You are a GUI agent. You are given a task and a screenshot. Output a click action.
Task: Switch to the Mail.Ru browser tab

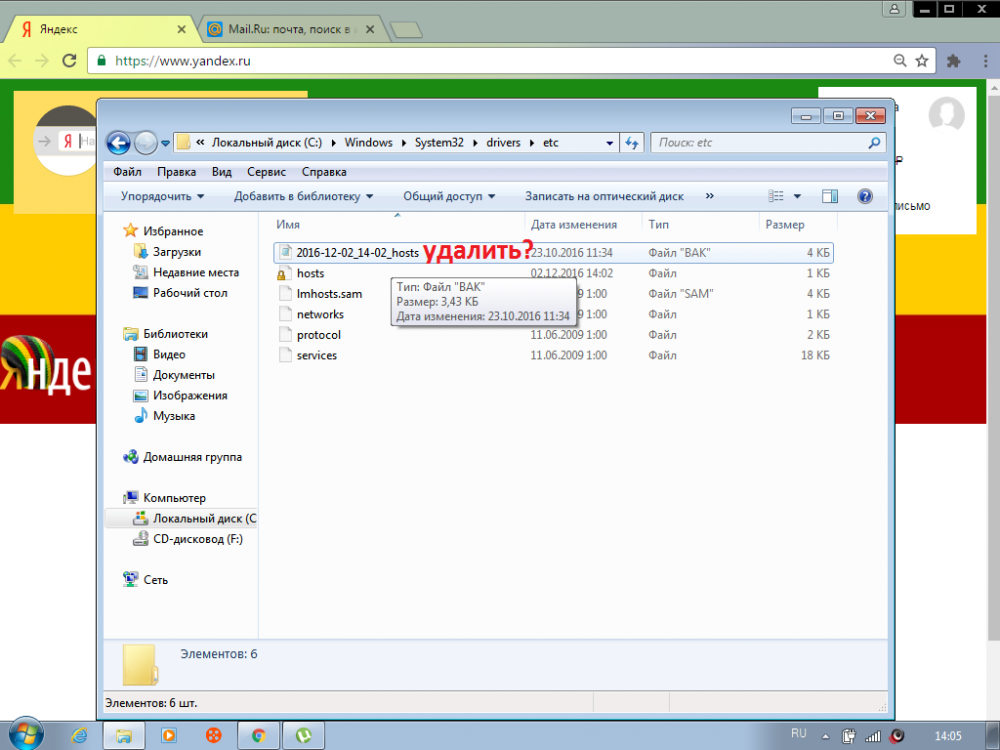290,29
